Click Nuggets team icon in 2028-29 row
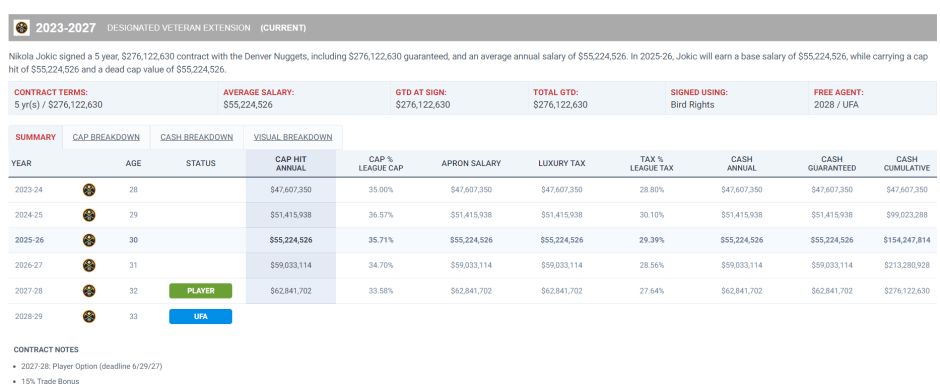The image size is (940, 392). (89, 316)
